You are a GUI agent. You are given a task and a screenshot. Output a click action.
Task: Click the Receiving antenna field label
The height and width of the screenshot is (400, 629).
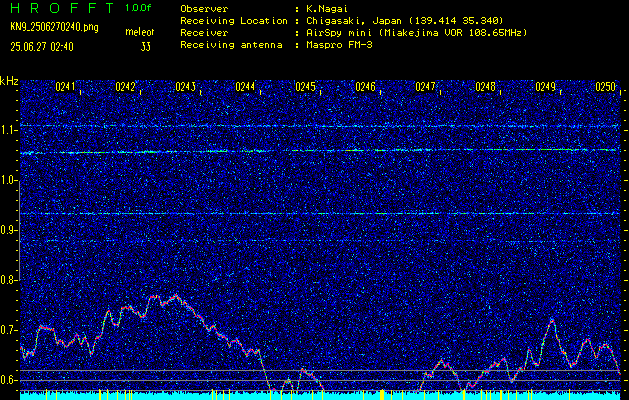tap(231, 45)
